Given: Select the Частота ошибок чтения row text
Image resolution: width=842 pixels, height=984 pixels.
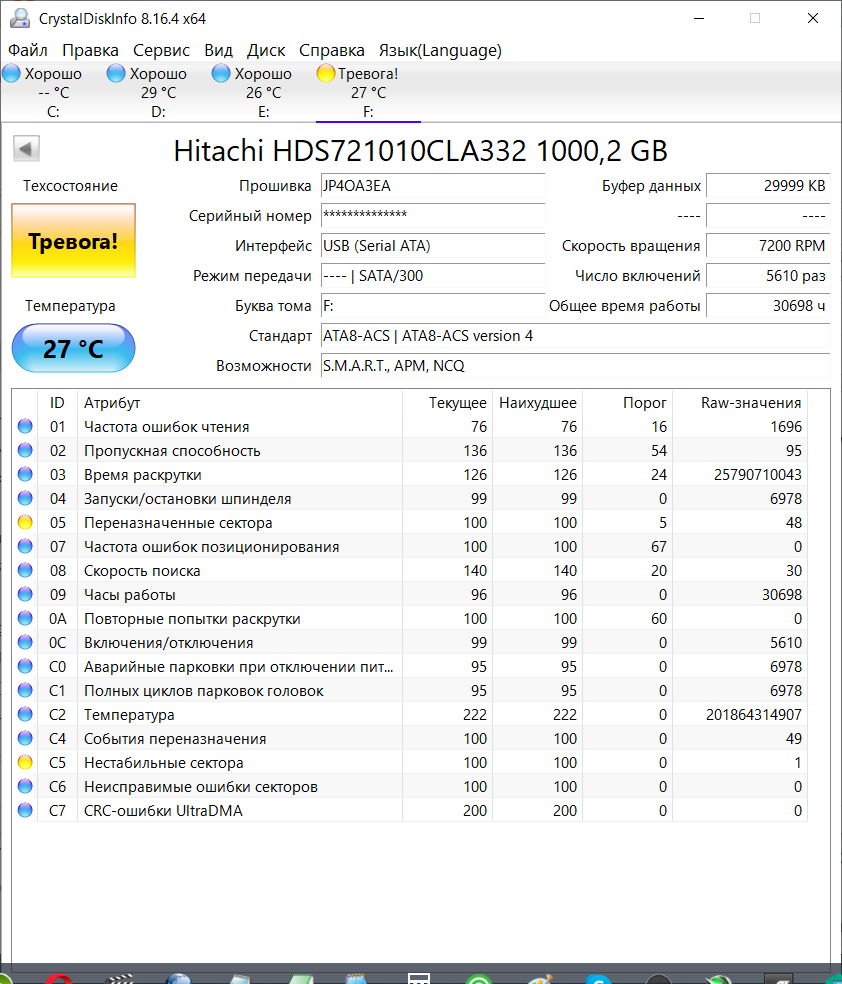Looking at the screenshot, I should [167, 427].
